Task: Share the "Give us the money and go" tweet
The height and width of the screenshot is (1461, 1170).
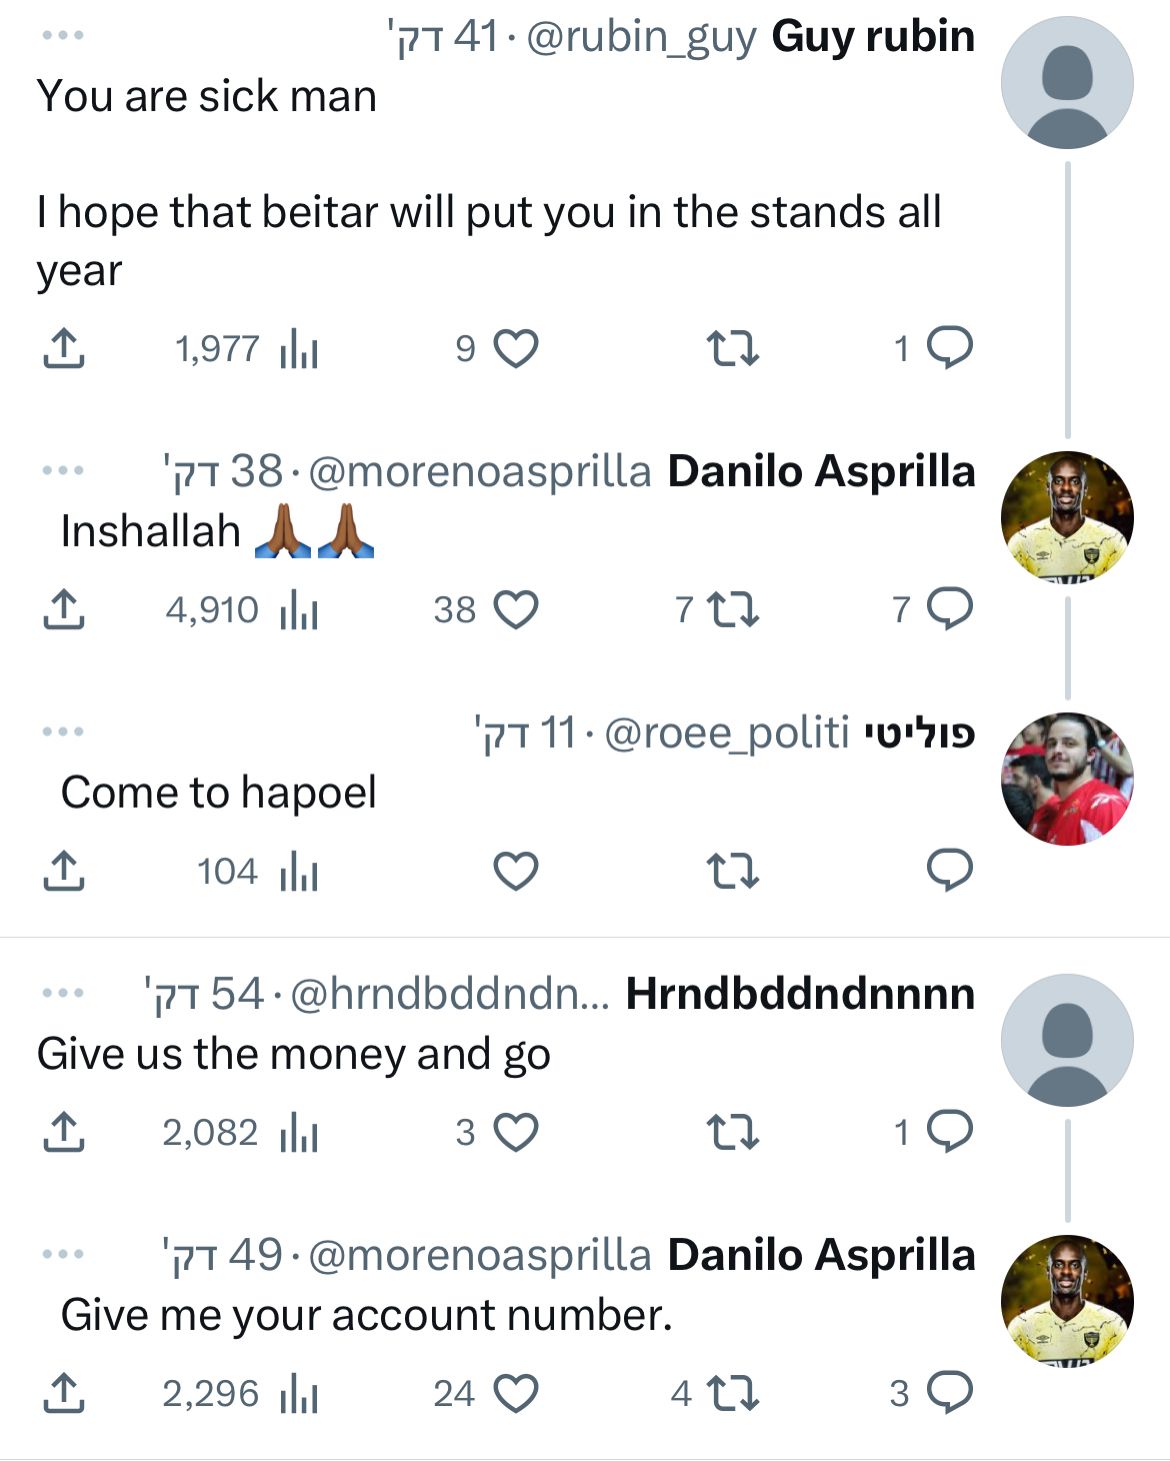Action: click(63, 1132)
